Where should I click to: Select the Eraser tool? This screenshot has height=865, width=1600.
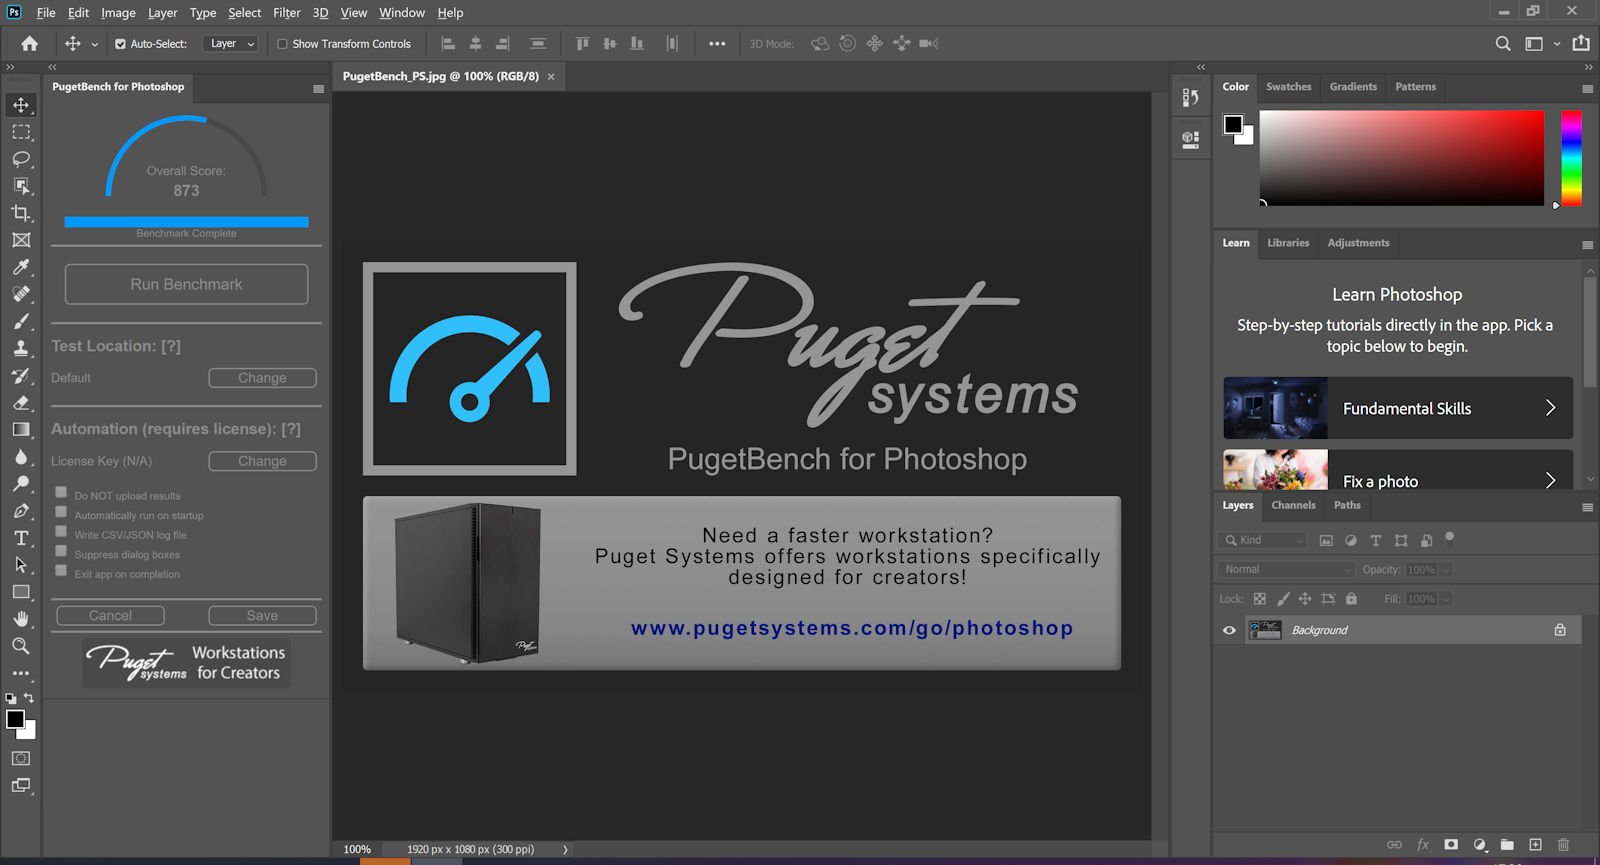(x=21, y=402)
